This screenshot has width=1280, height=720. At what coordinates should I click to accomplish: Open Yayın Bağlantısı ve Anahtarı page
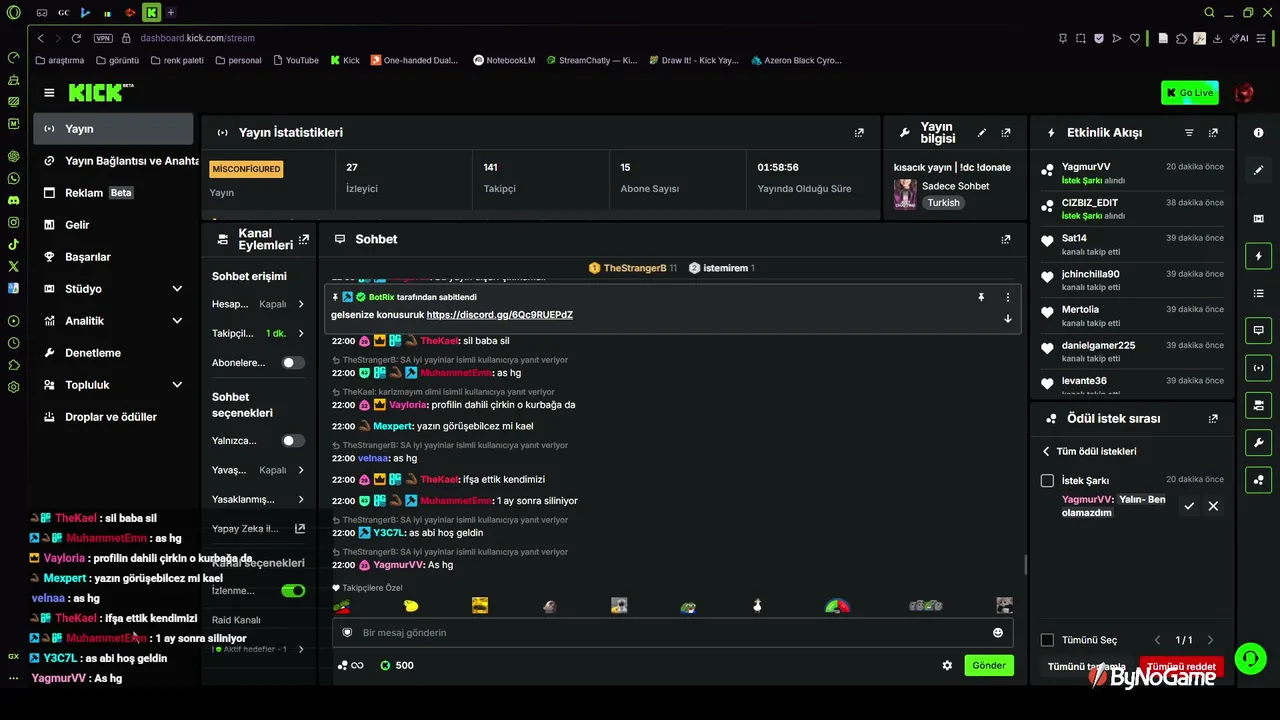121,161
